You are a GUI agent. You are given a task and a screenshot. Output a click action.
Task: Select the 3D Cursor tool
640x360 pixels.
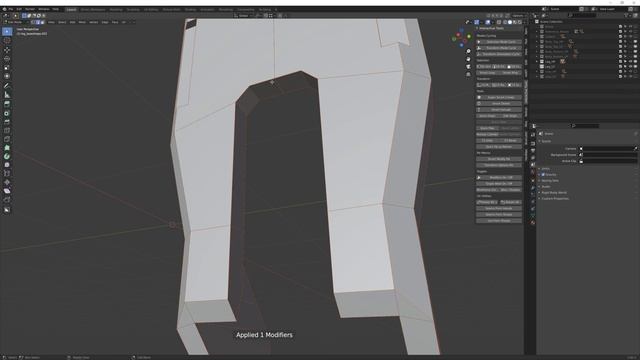(7, 40)
